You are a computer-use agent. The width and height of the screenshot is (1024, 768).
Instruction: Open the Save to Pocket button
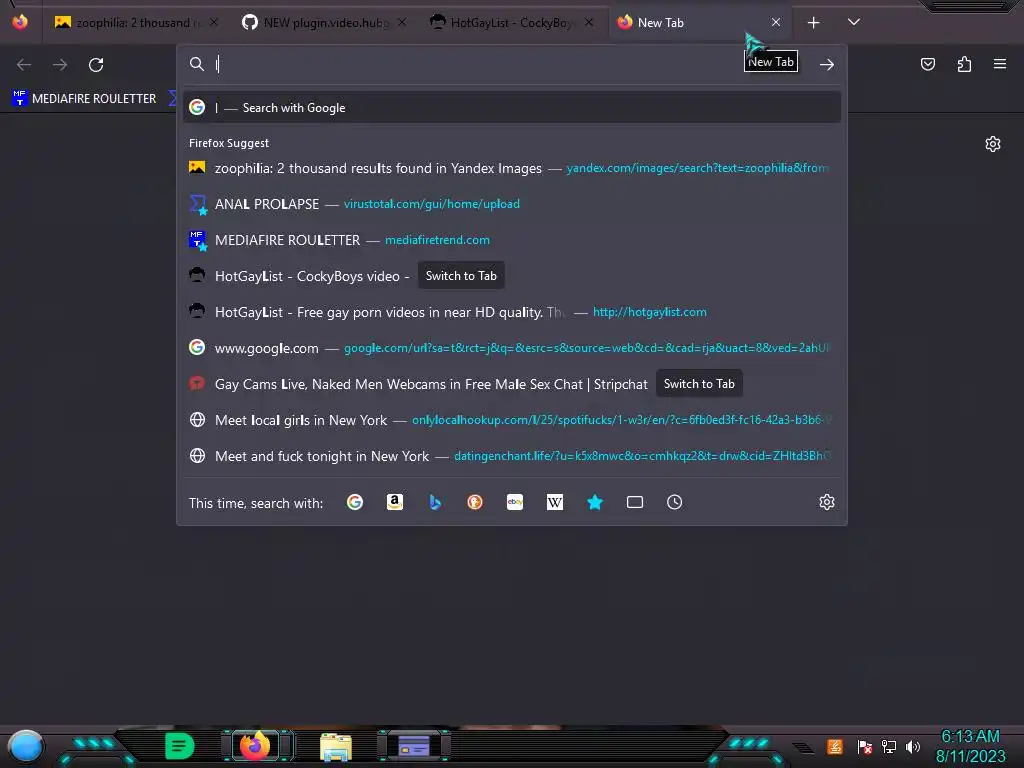click(x=927, y=64)
